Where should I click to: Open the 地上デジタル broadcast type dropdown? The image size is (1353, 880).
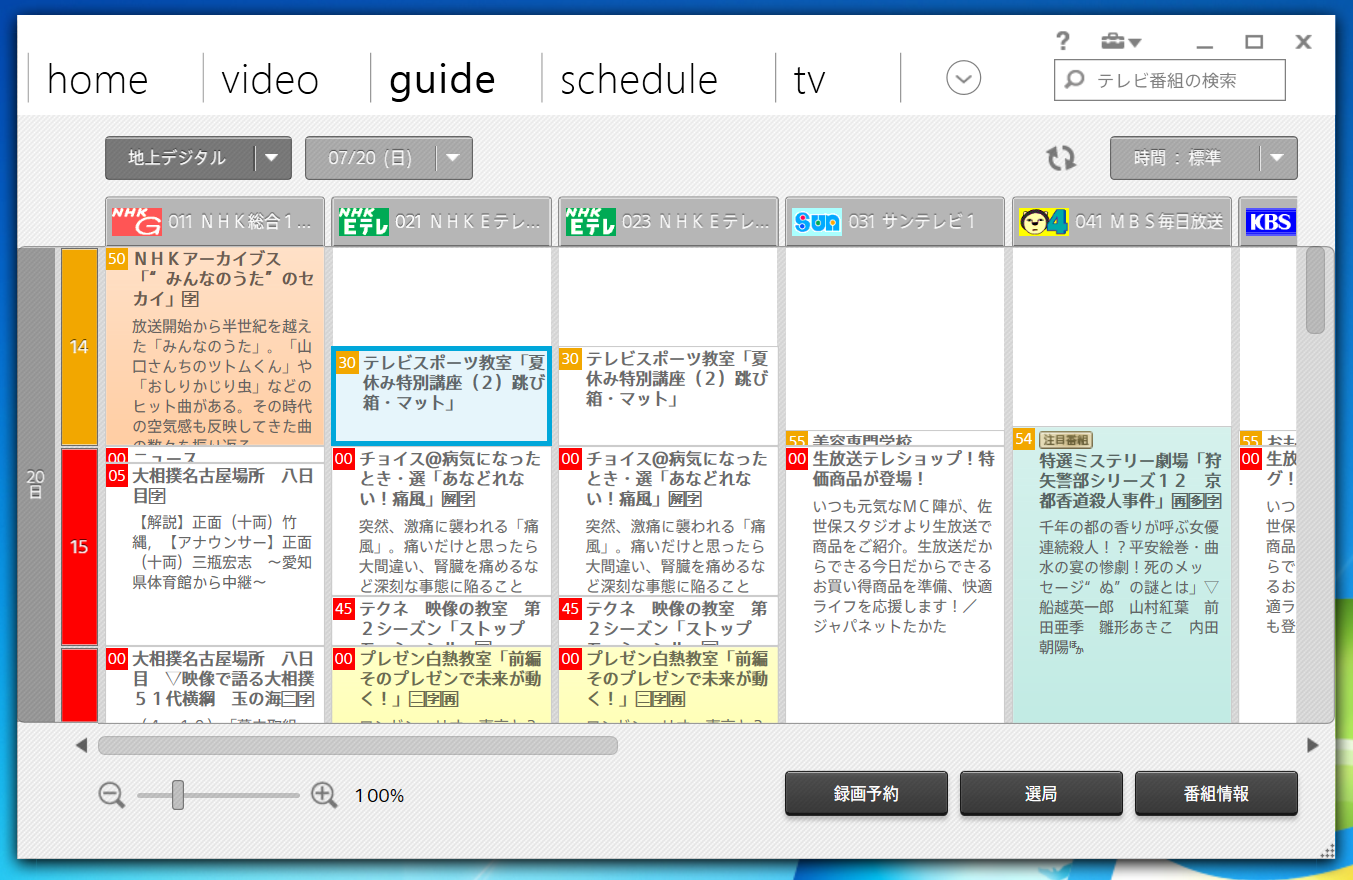[198, 158]
